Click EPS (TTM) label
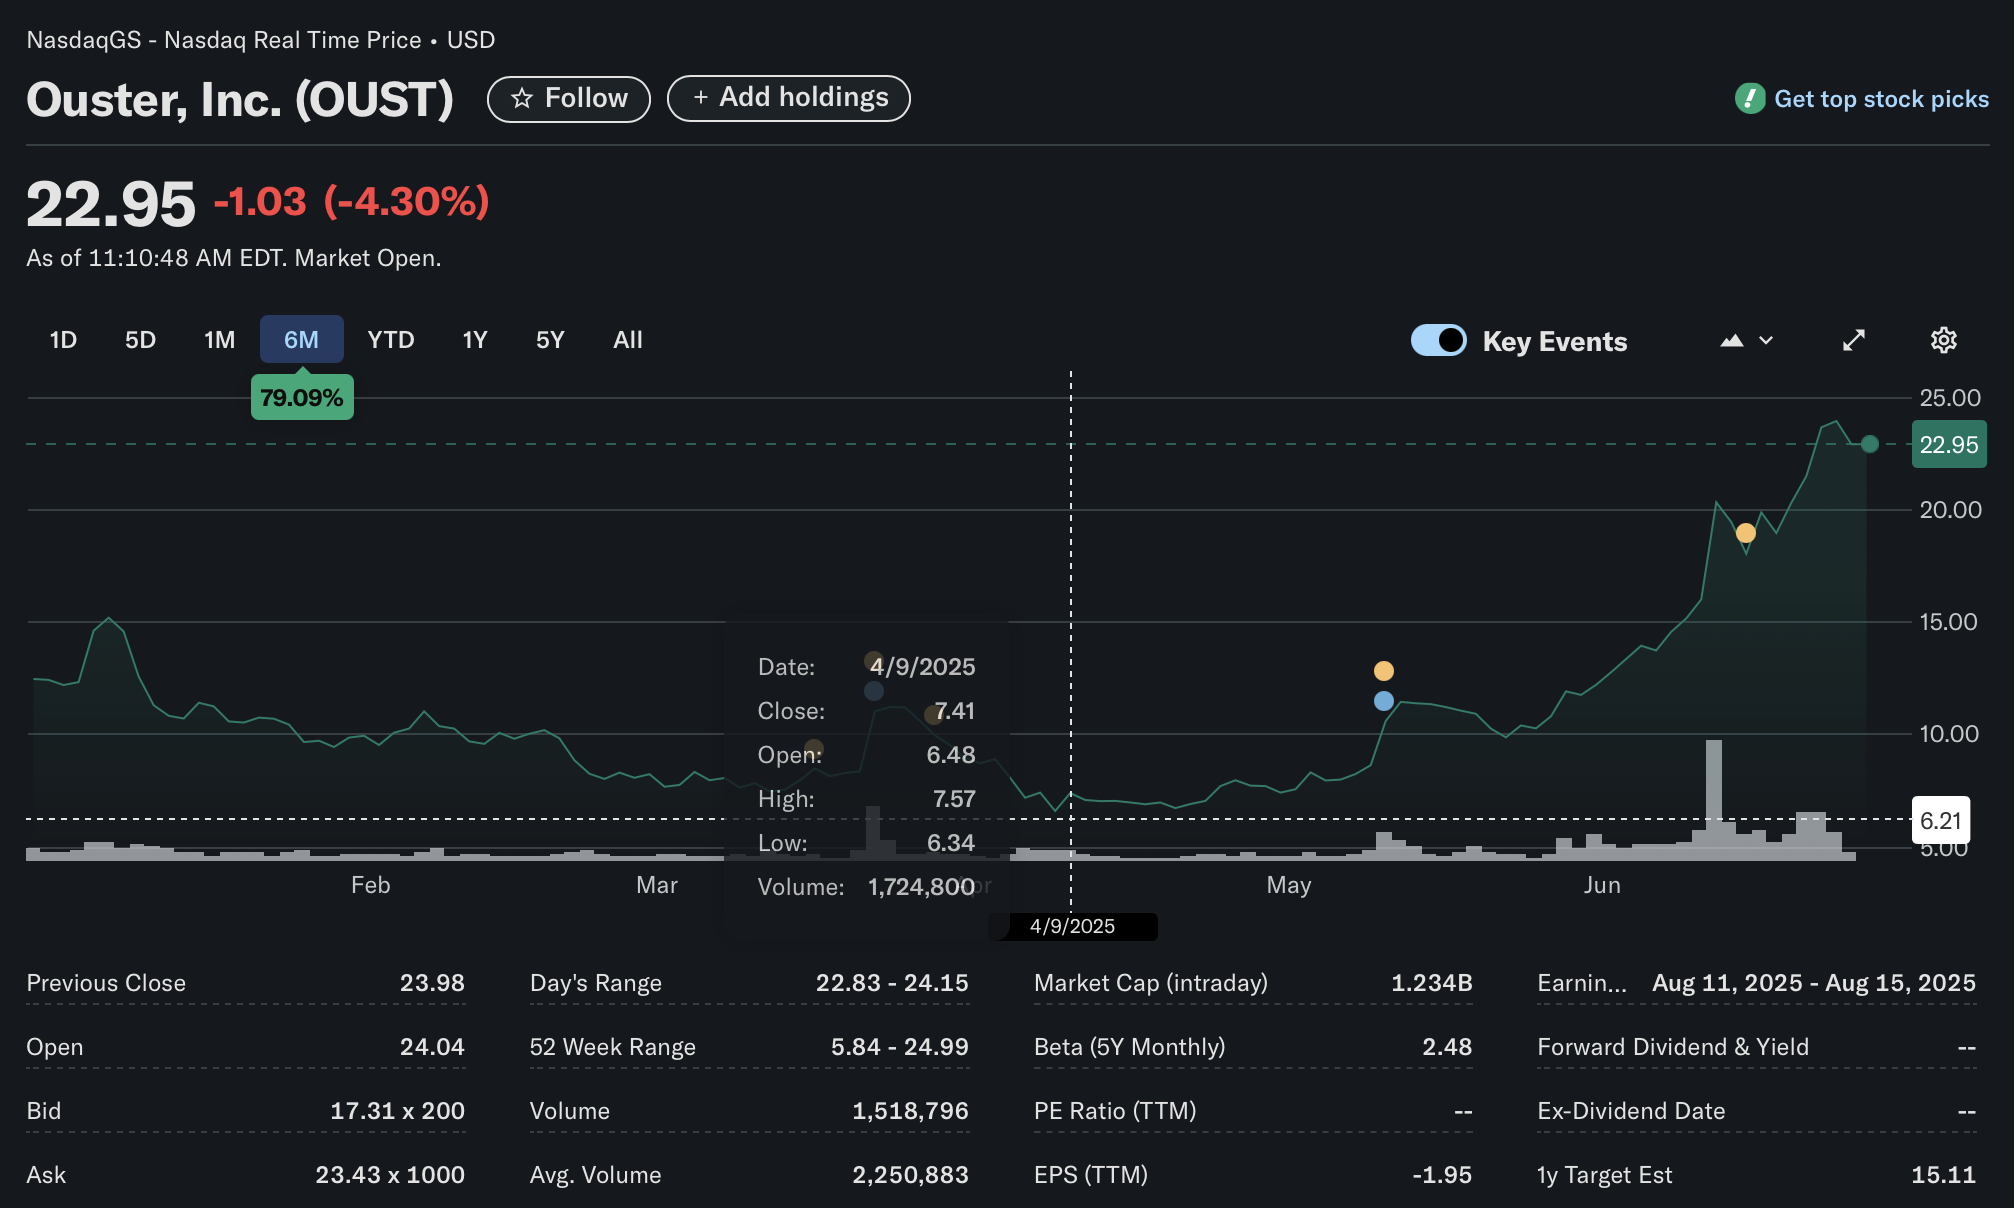Screen dimensions: 2014x1208 tap(1091, 1175)
